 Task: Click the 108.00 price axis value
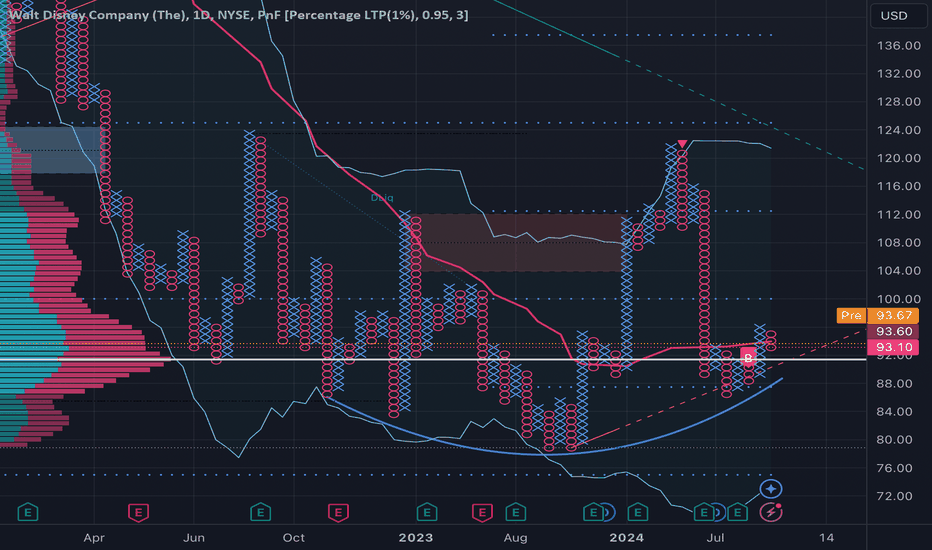click(898, 243)
